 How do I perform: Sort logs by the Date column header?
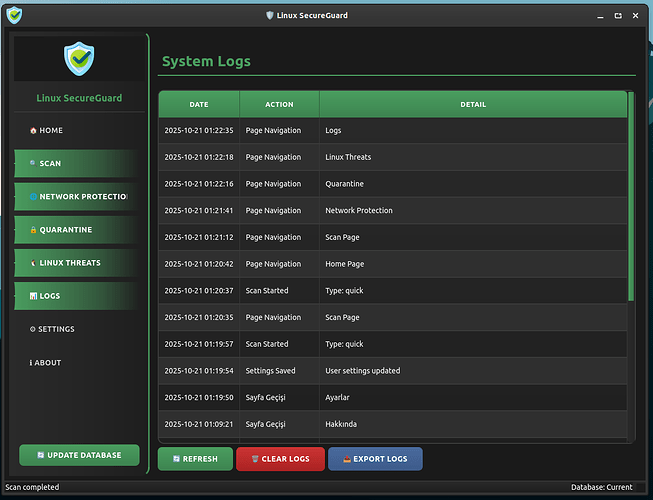coord(199,105)
